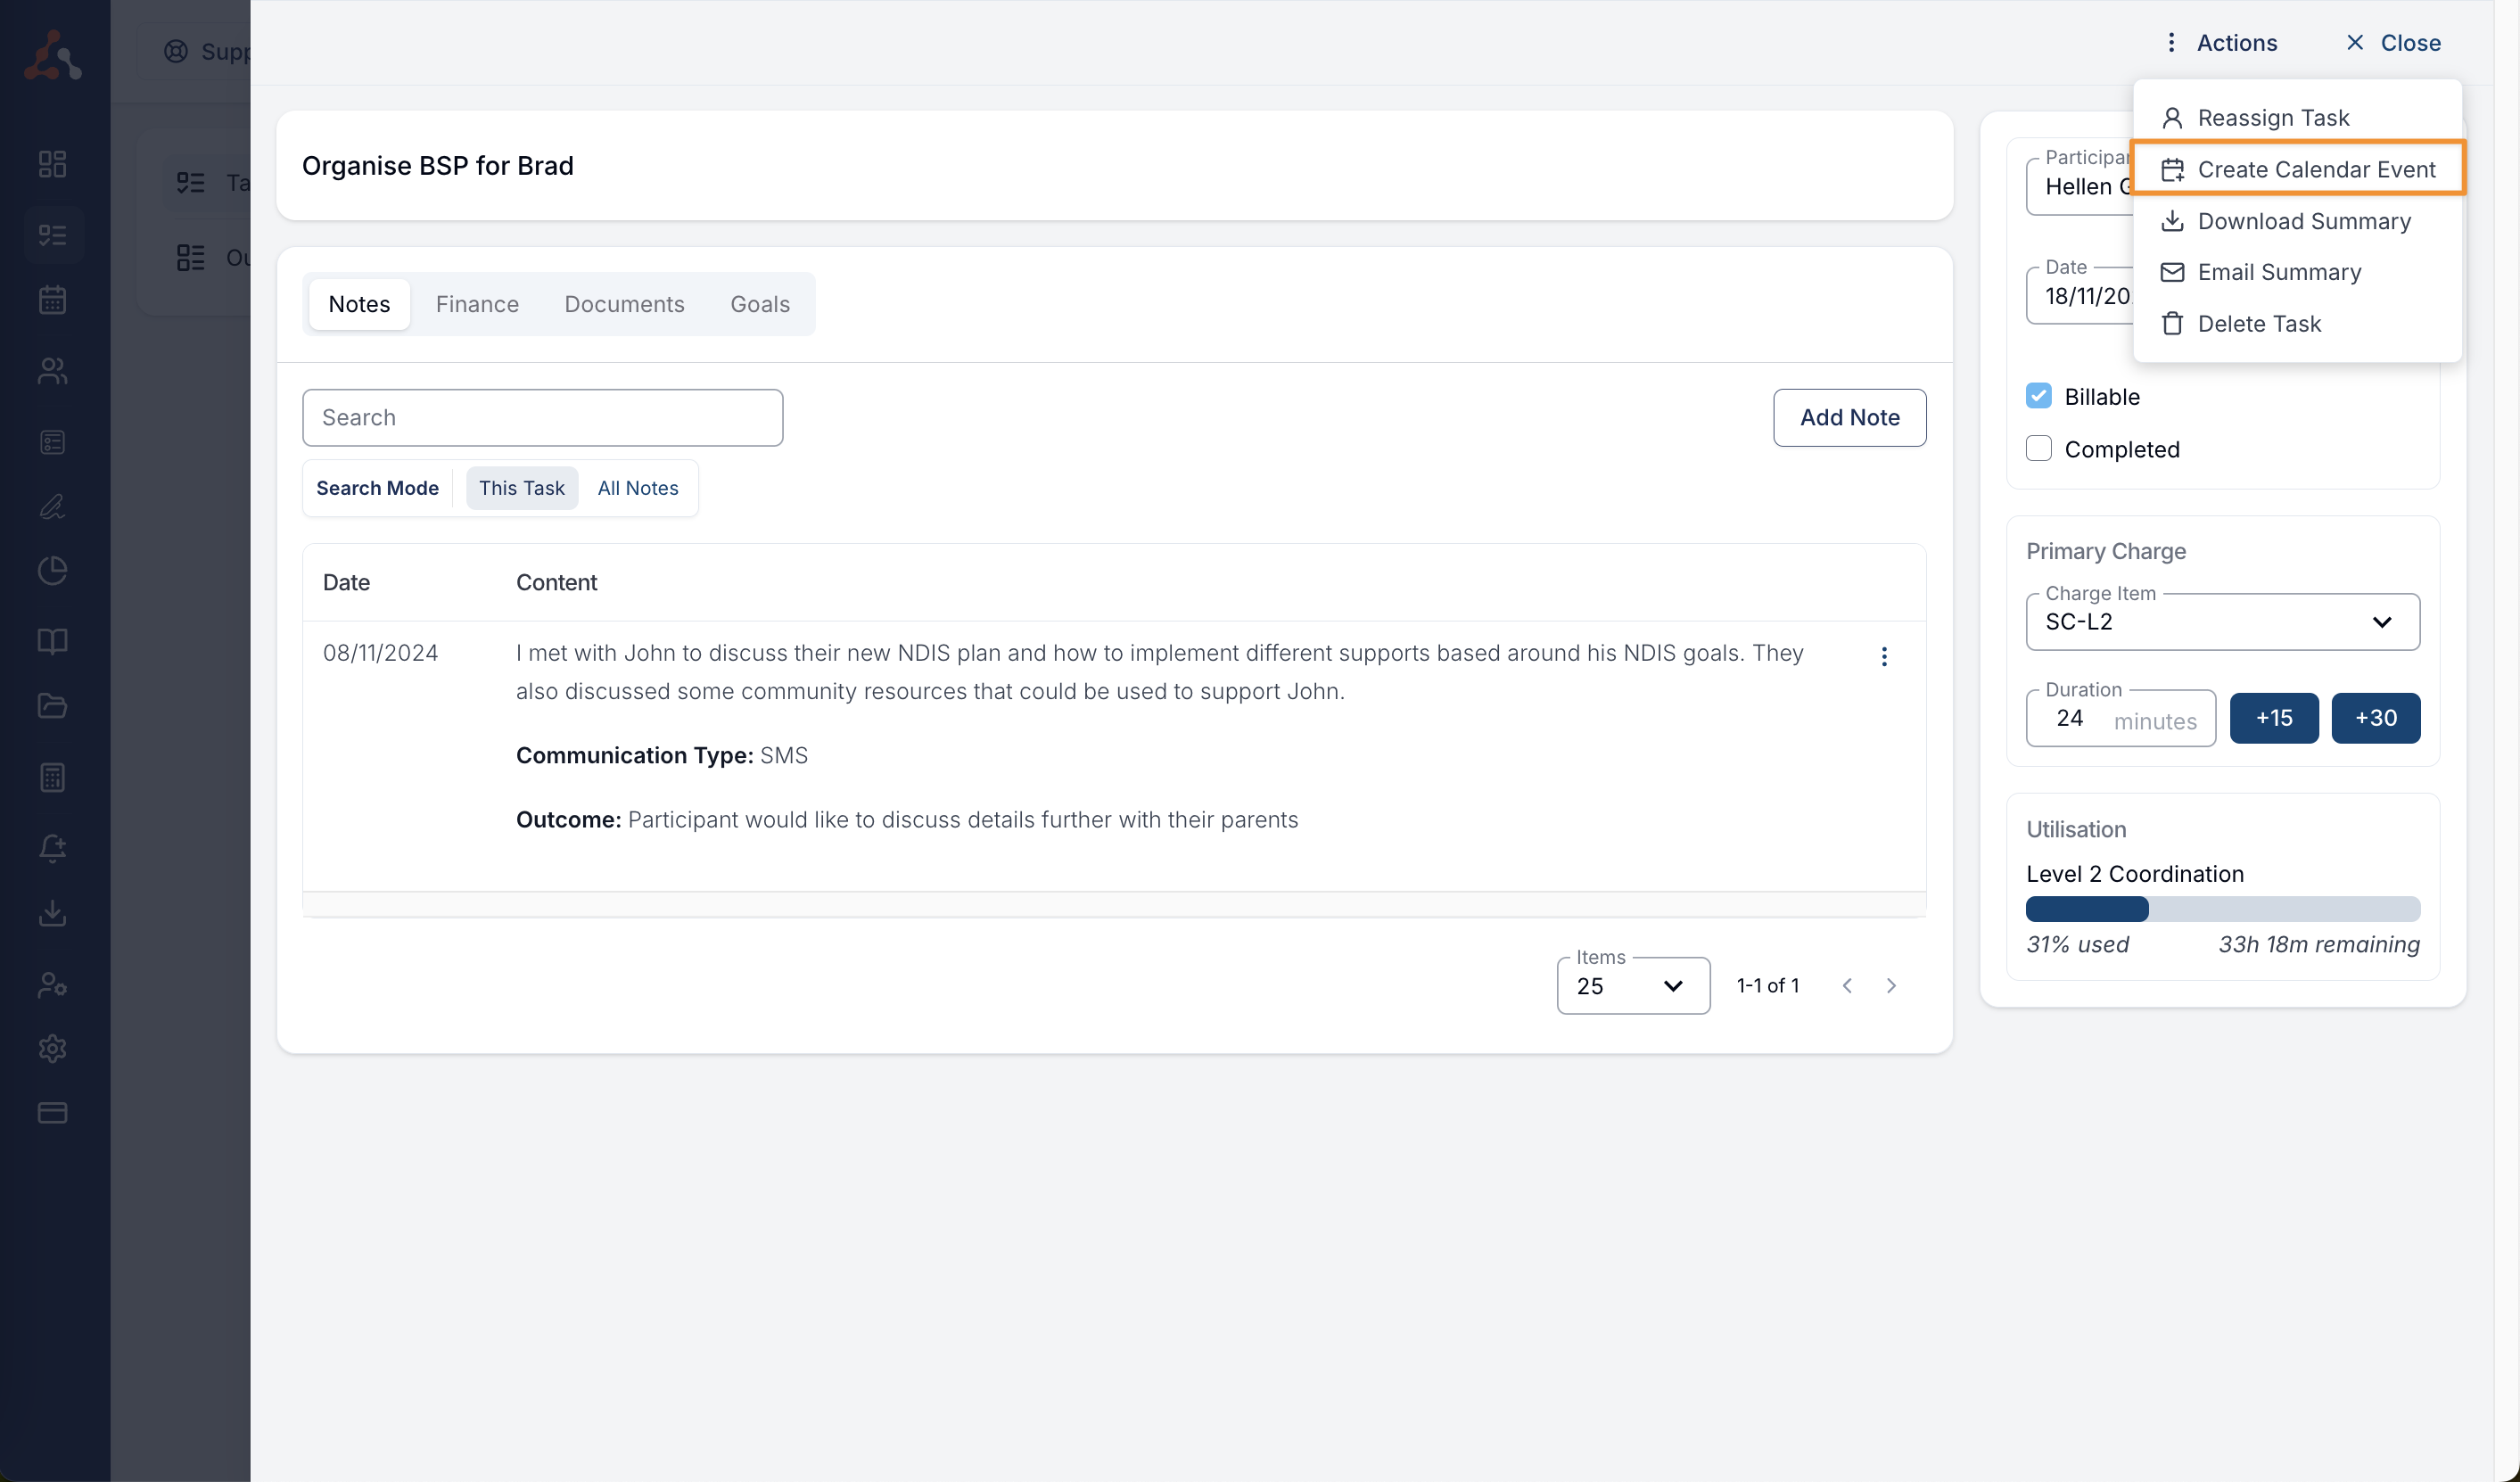Open the participants people icon in sidebar

pos(52,371)
